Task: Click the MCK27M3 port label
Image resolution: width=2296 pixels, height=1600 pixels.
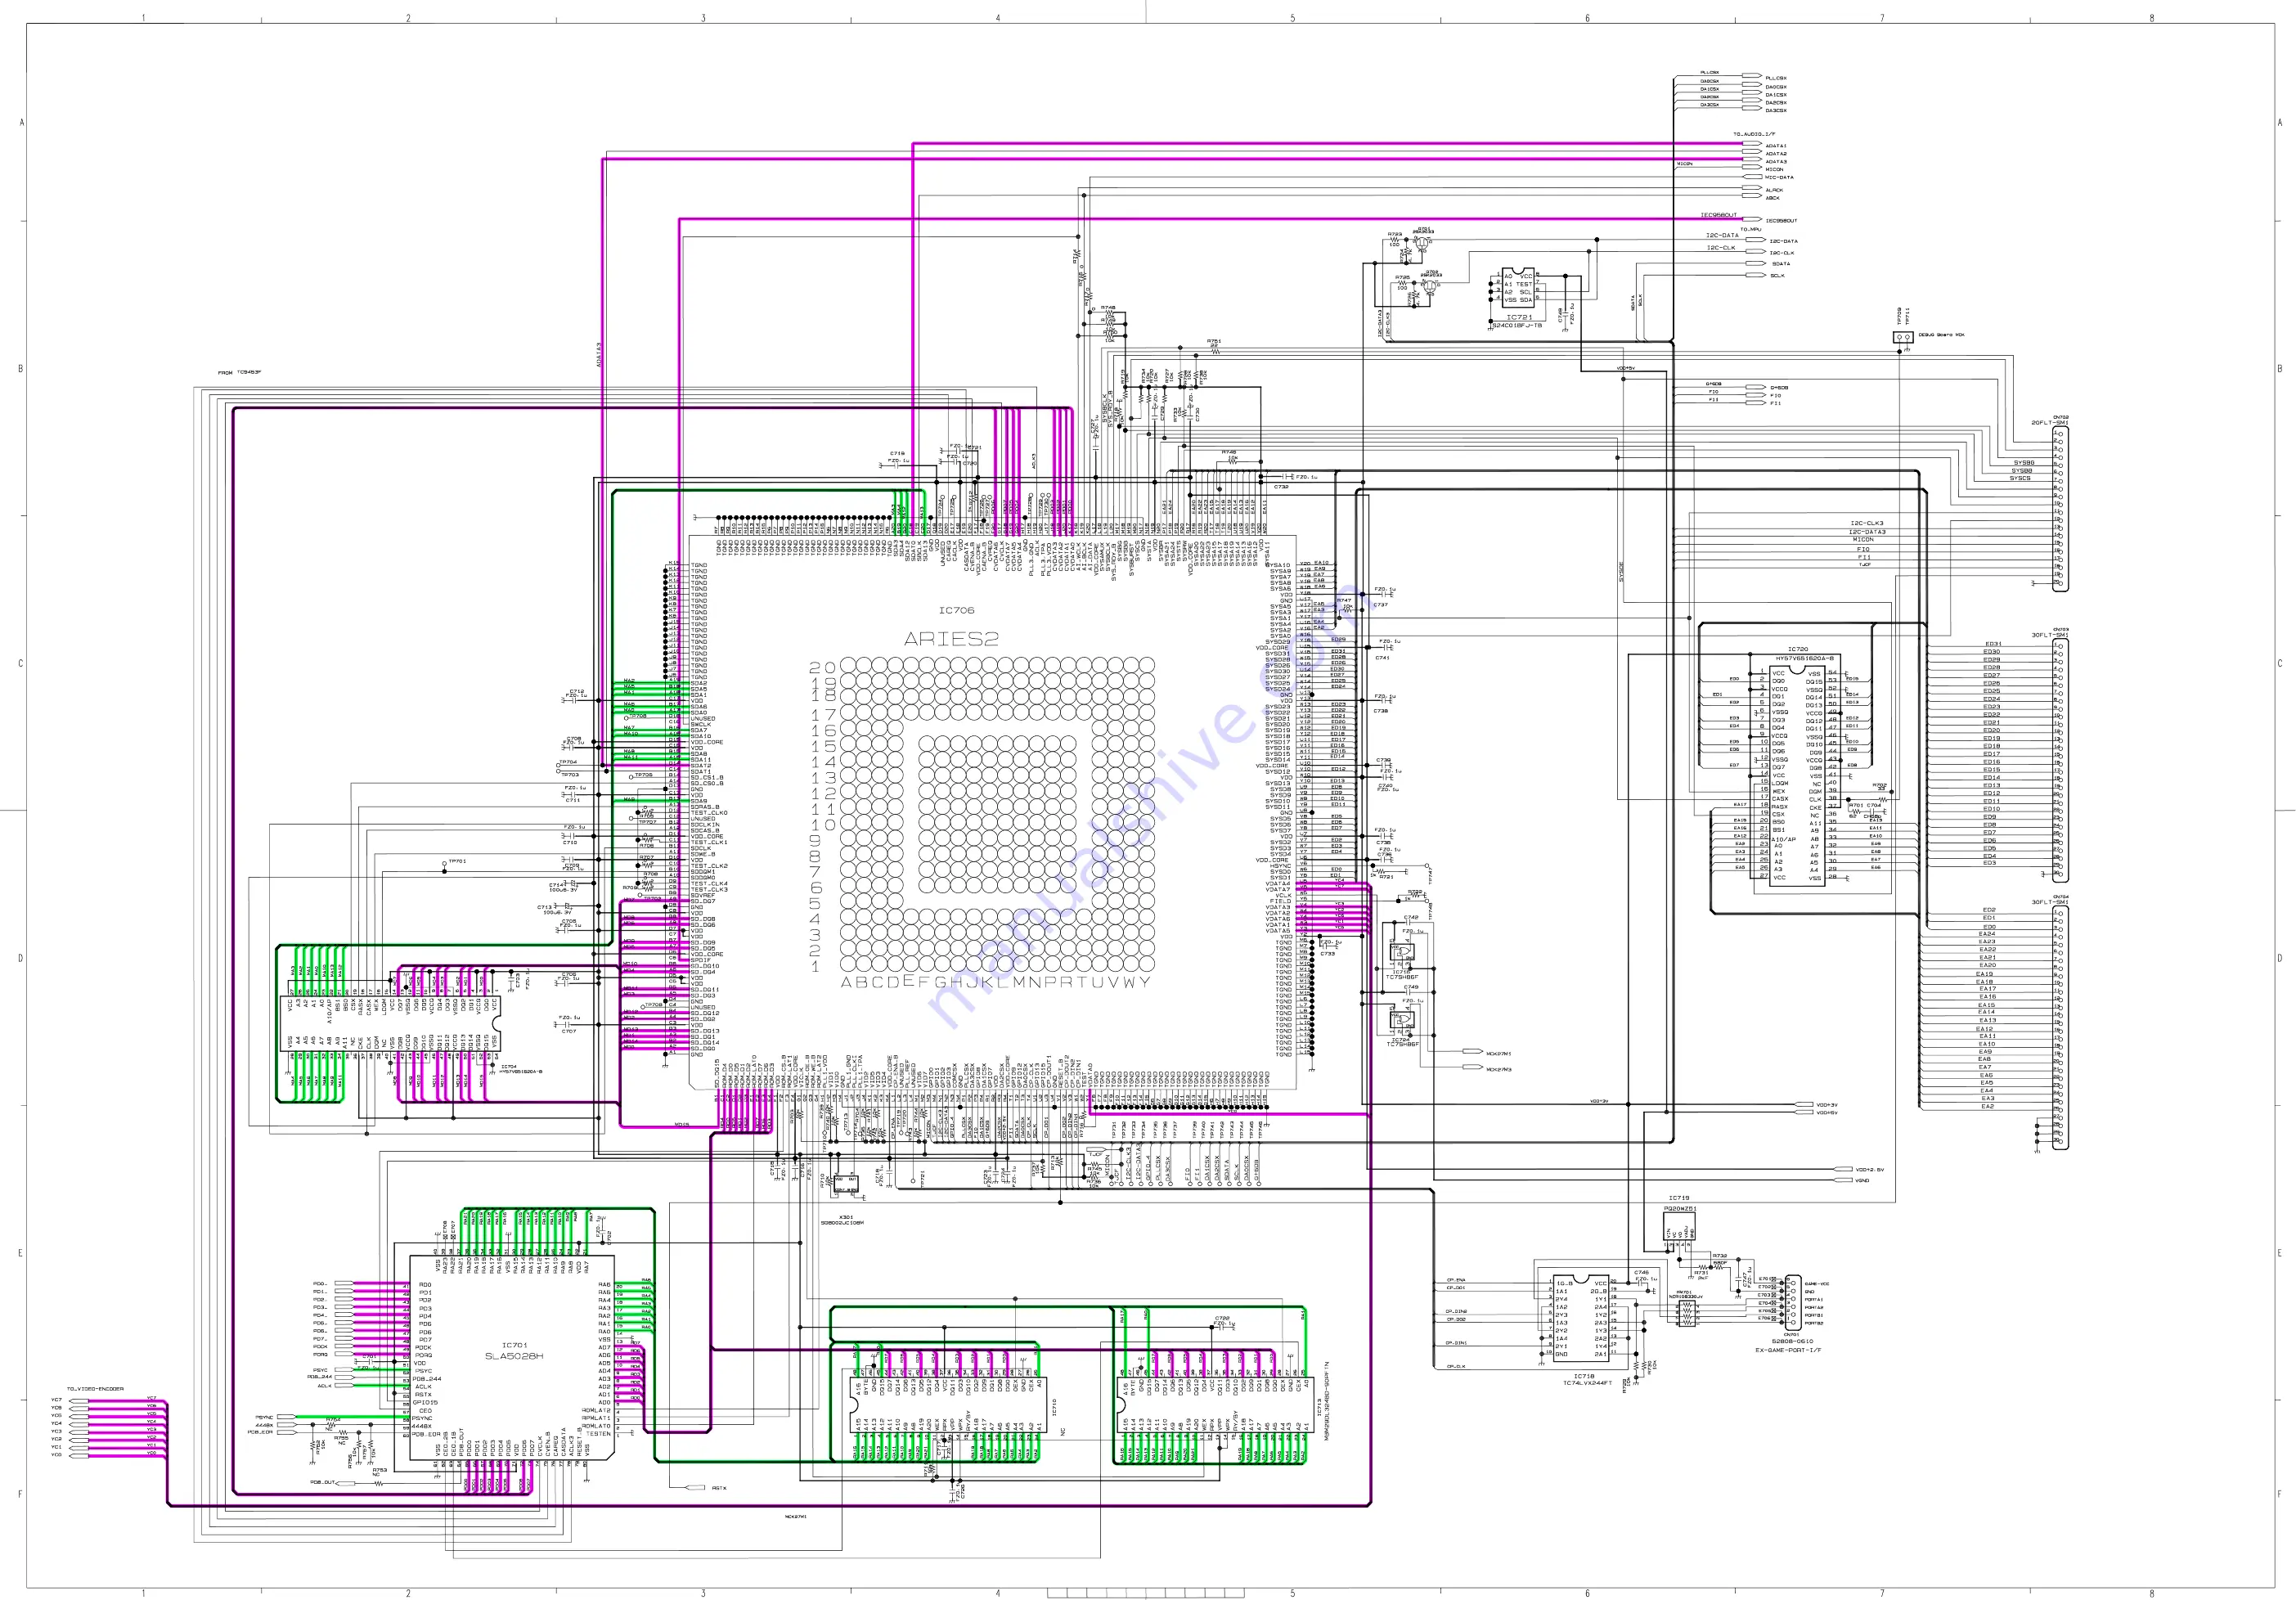Action: point(1498,1069)
